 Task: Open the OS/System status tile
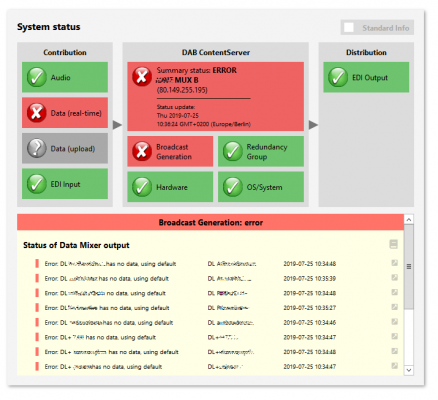261,187
